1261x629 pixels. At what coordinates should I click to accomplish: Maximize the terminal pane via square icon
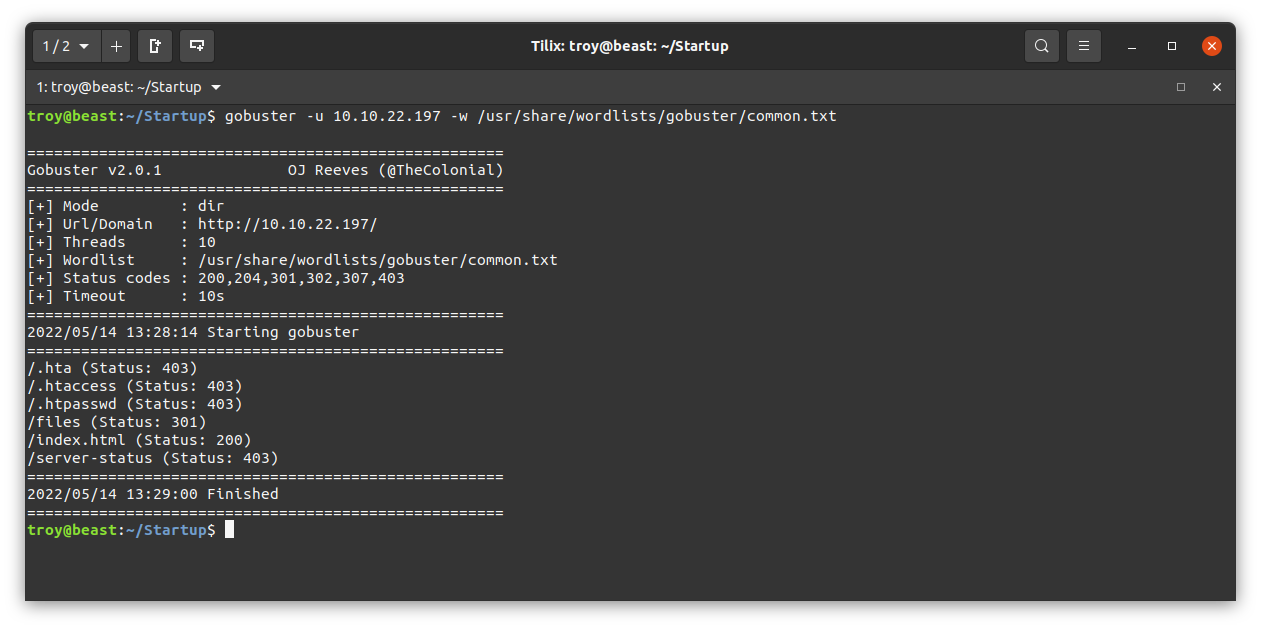tap(1181, 87)
